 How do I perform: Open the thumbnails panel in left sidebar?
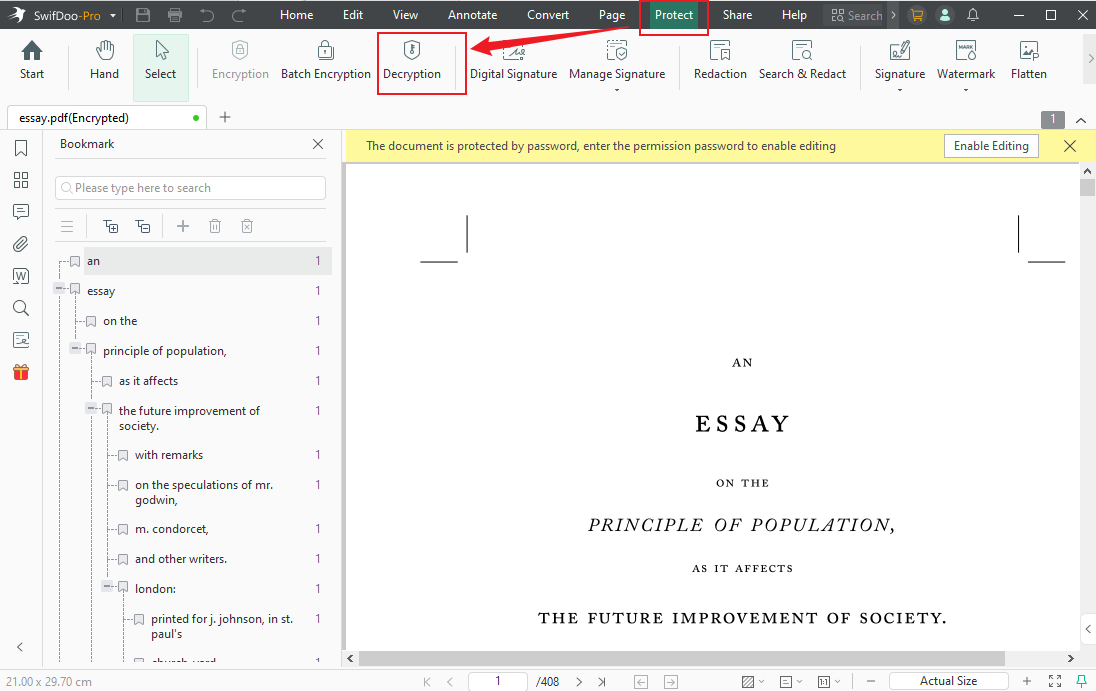tap(21, 180)
